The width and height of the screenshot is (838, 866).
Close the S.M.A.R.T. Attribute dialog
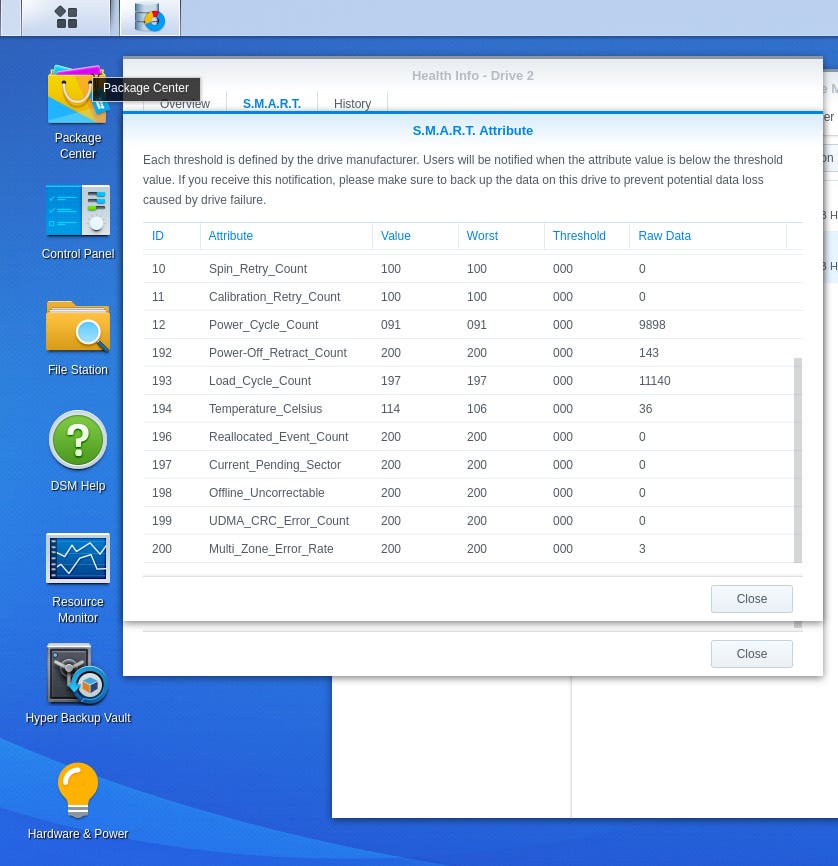pos(751,599)
